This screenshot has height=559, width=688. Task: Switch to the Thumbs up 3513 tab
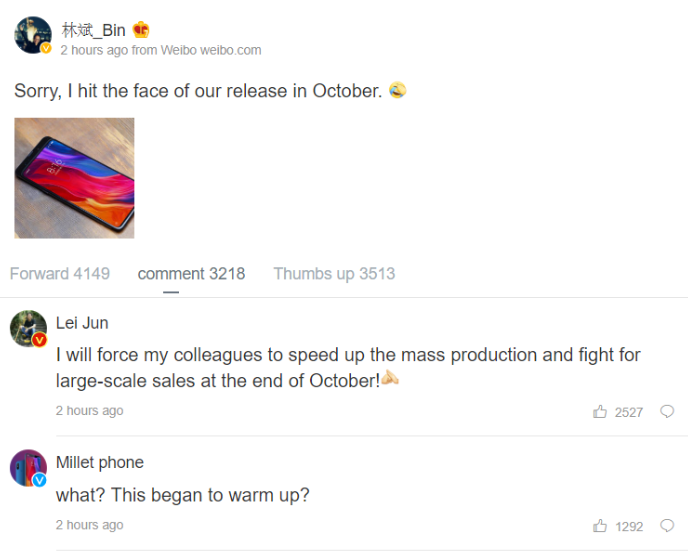click(334, 274)
